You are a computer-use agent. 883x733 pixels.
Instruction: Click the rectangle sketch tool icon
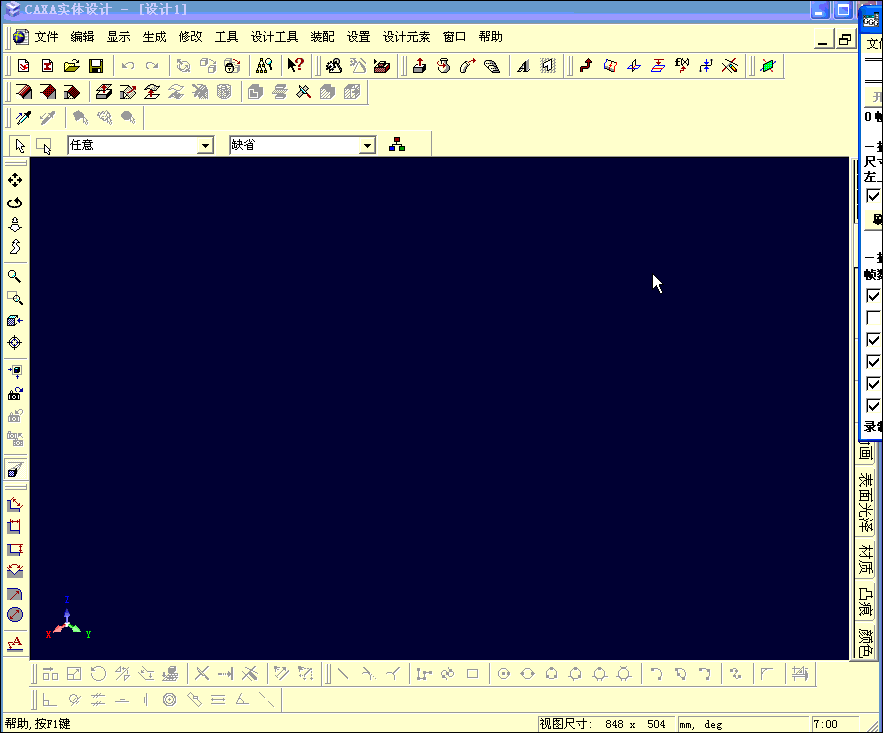472,674
